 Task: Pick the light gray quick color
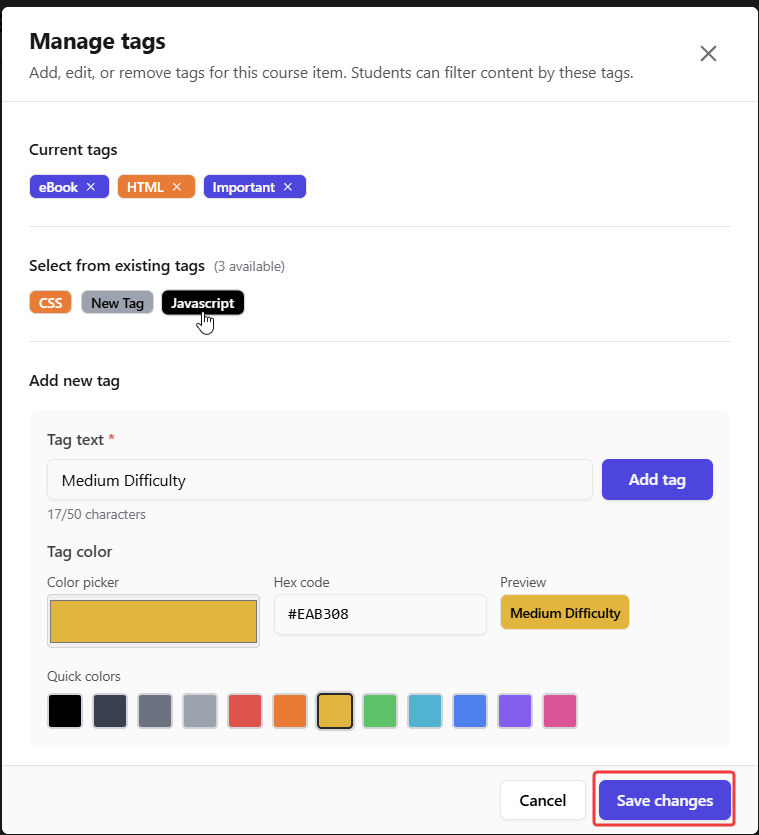[200, 711]
